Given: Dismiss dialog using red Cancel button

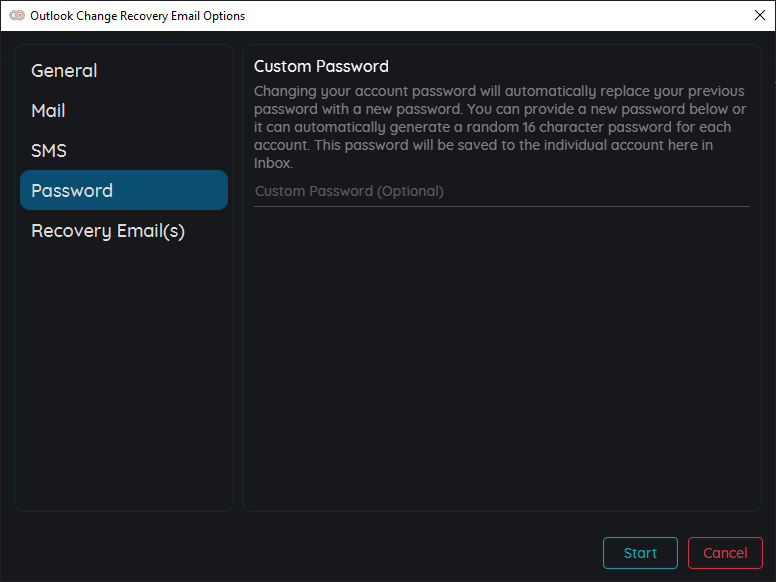Looking at the screenshot, I should pyautogui.click(x=725, y=553).
